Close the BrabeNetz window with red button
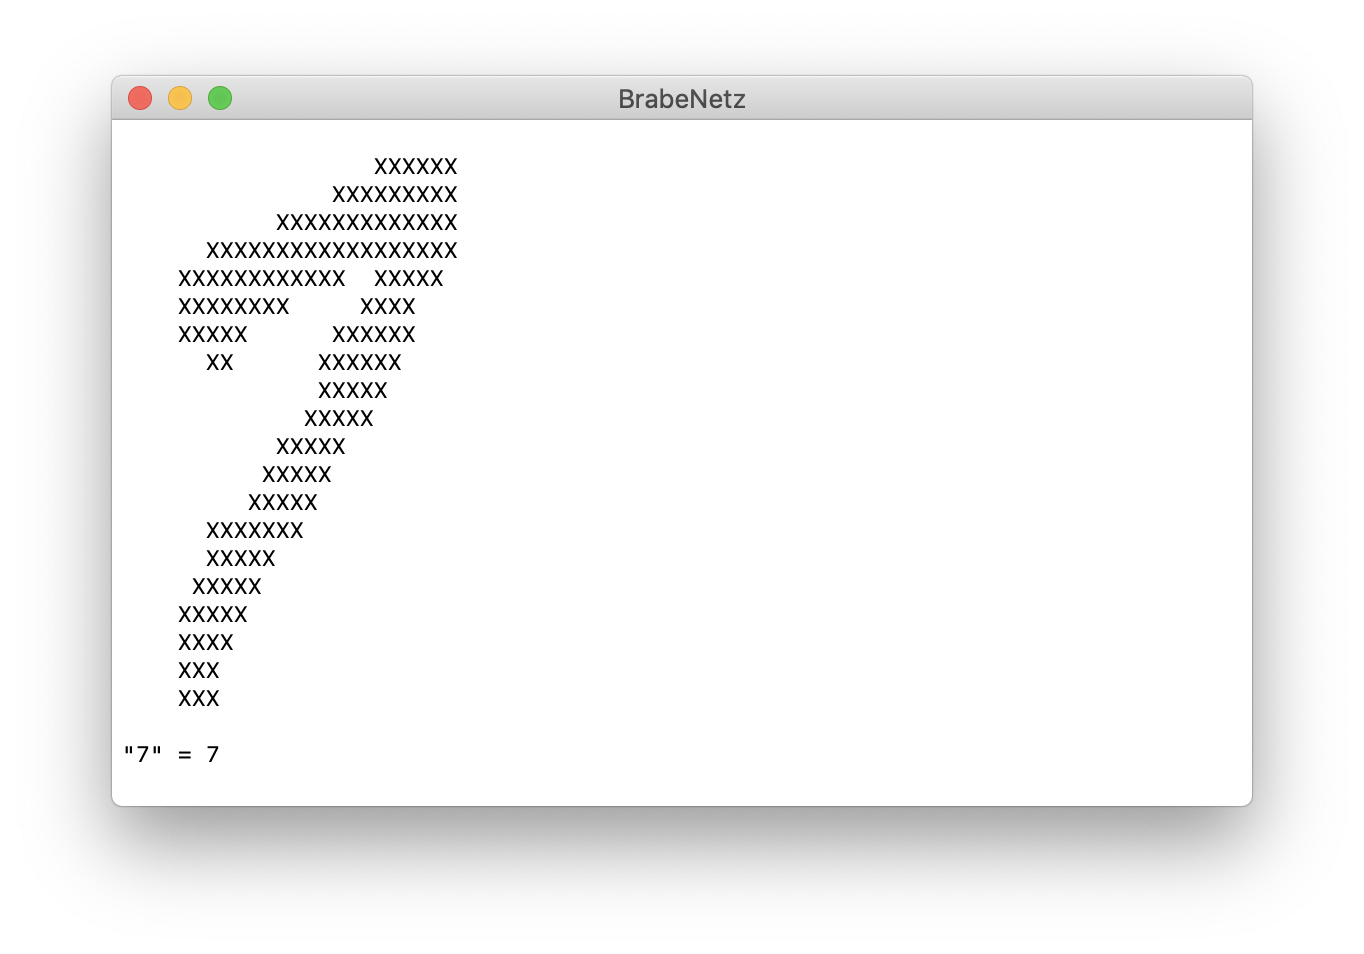Screen dimensions: 1364x954 click(x=140, y=98)
